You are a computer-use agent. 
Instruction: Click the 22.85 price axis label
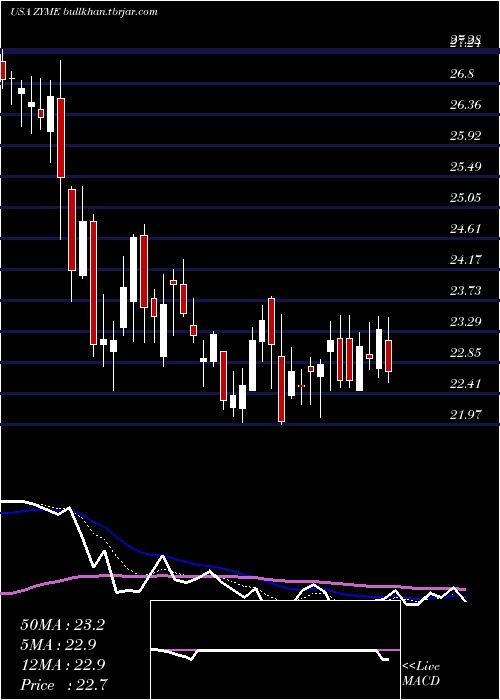[x=465, y=353]
